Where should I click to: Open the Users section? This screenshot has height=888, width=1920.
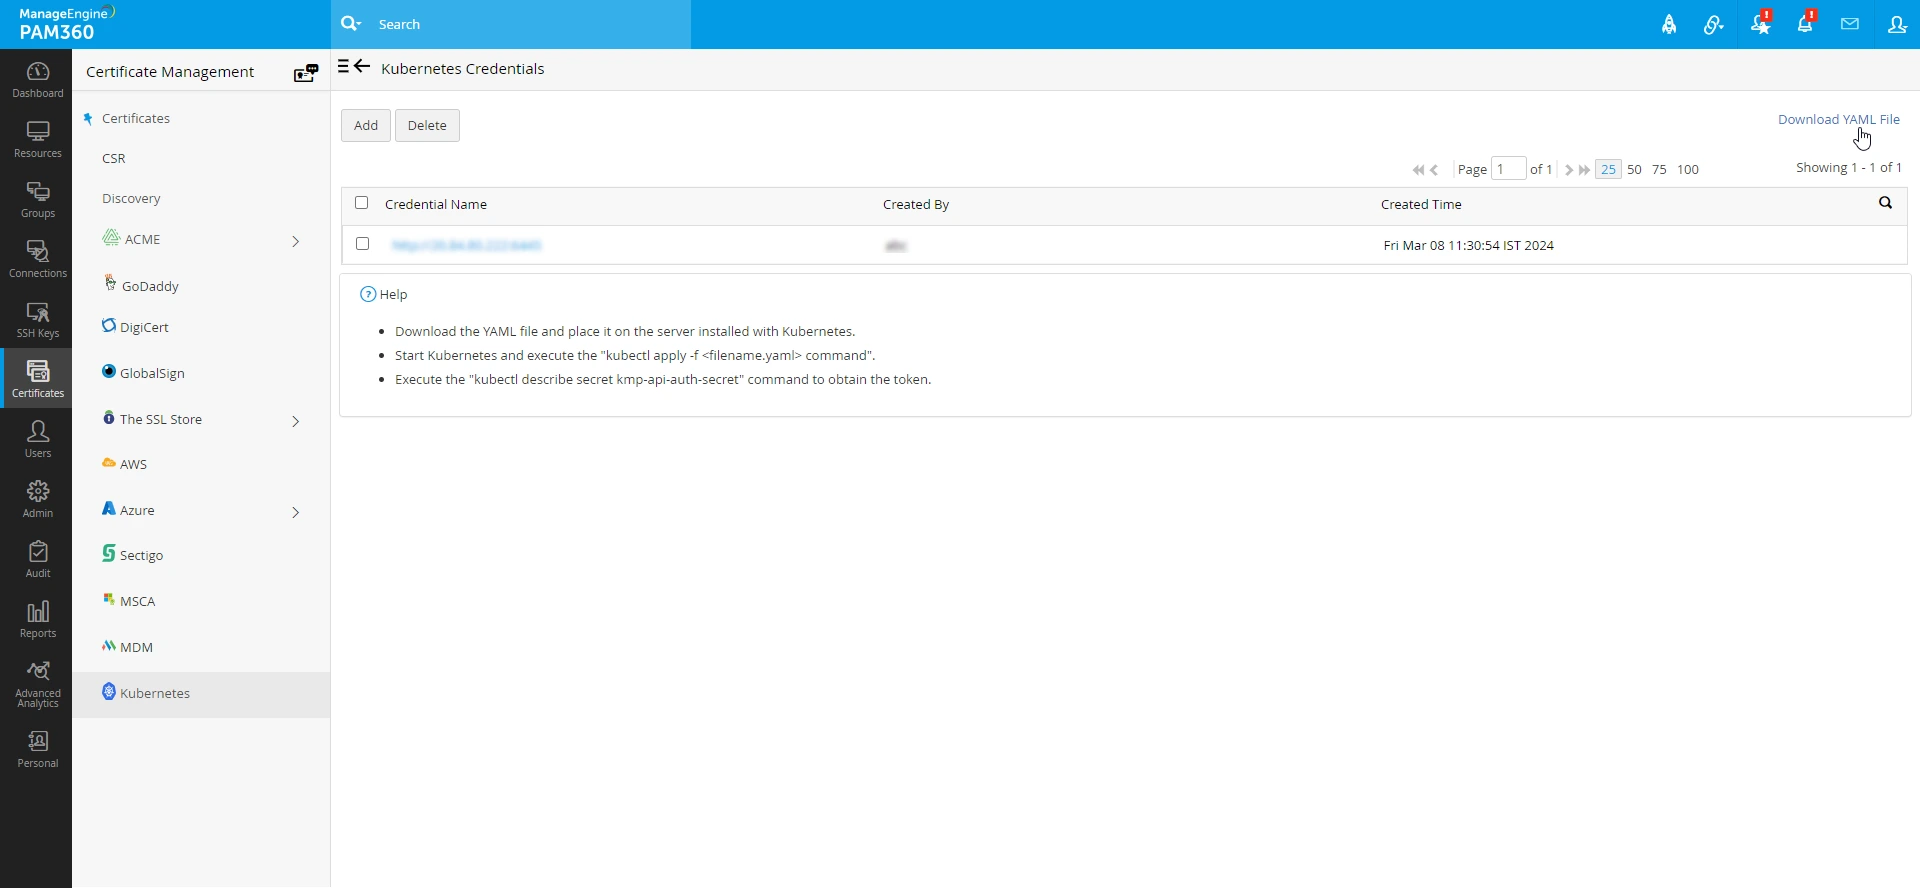tap(37, 440)
